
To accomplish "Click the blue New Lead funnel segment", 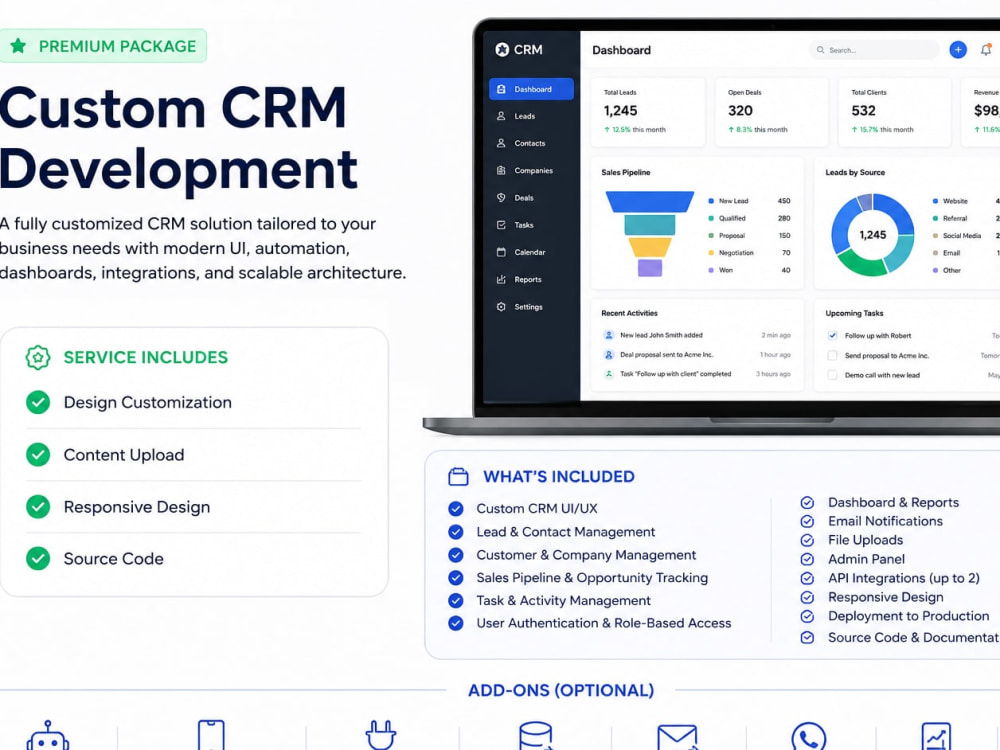I will point(650,202).
